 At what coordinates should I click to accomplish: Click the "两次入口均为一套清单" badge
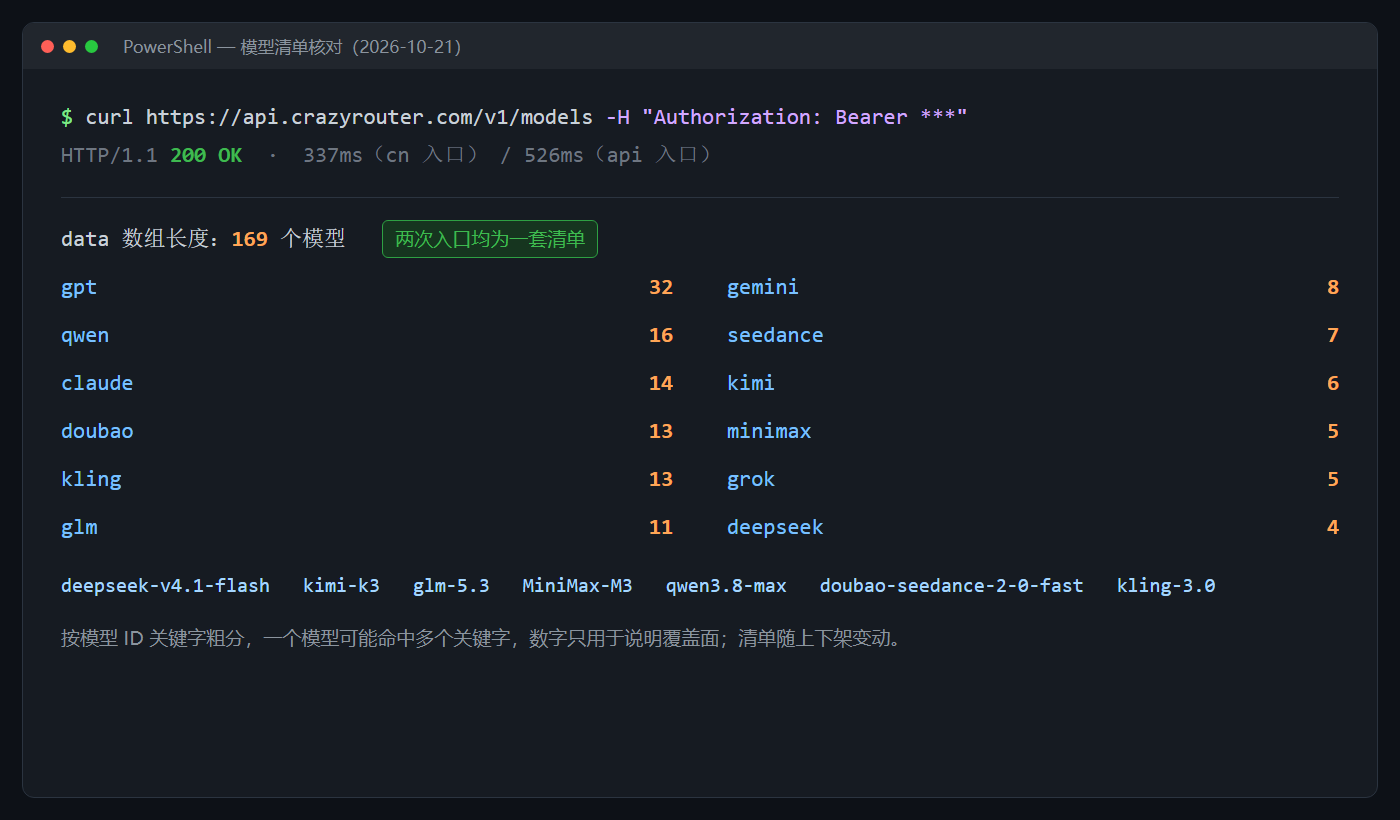[x=490, y=239]
